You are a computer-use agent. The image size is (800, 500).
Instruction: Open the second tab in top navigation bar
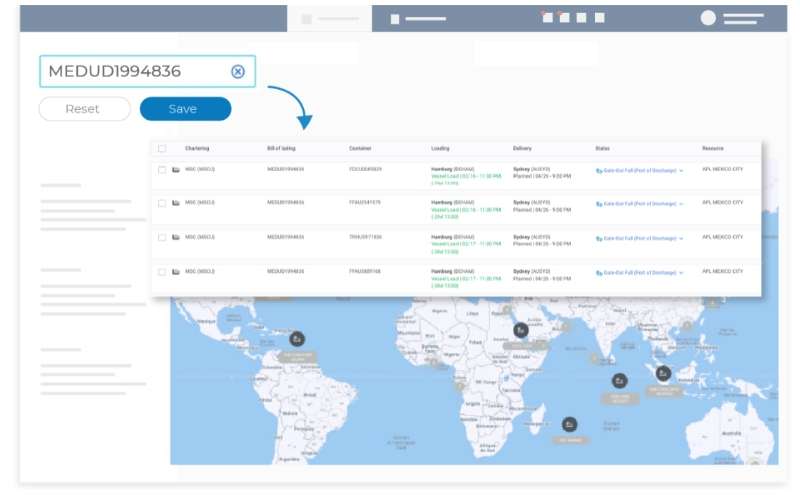418,18
